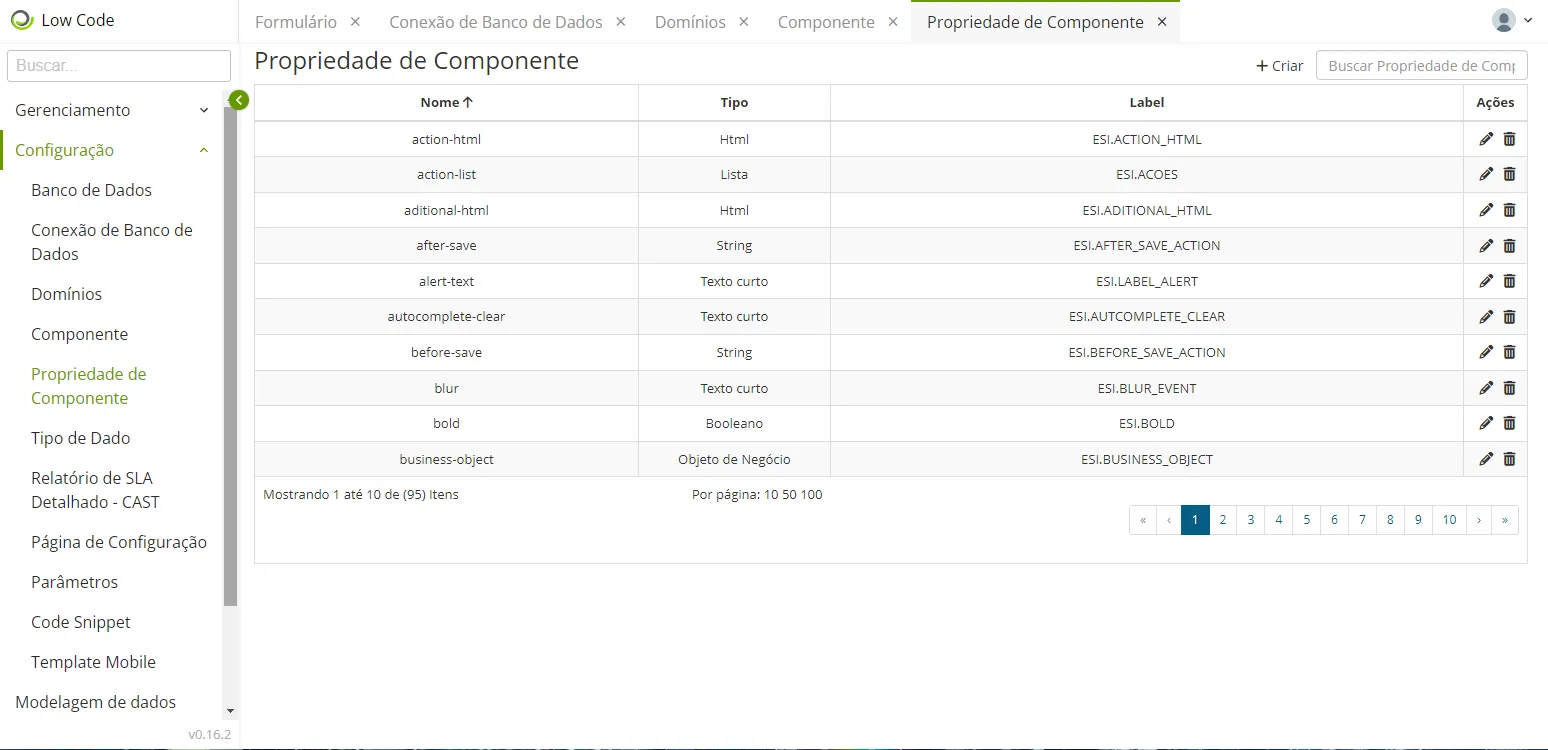Go to page 2 of results
This screenshot has height=750, width=1548.
click(1223, 520)
